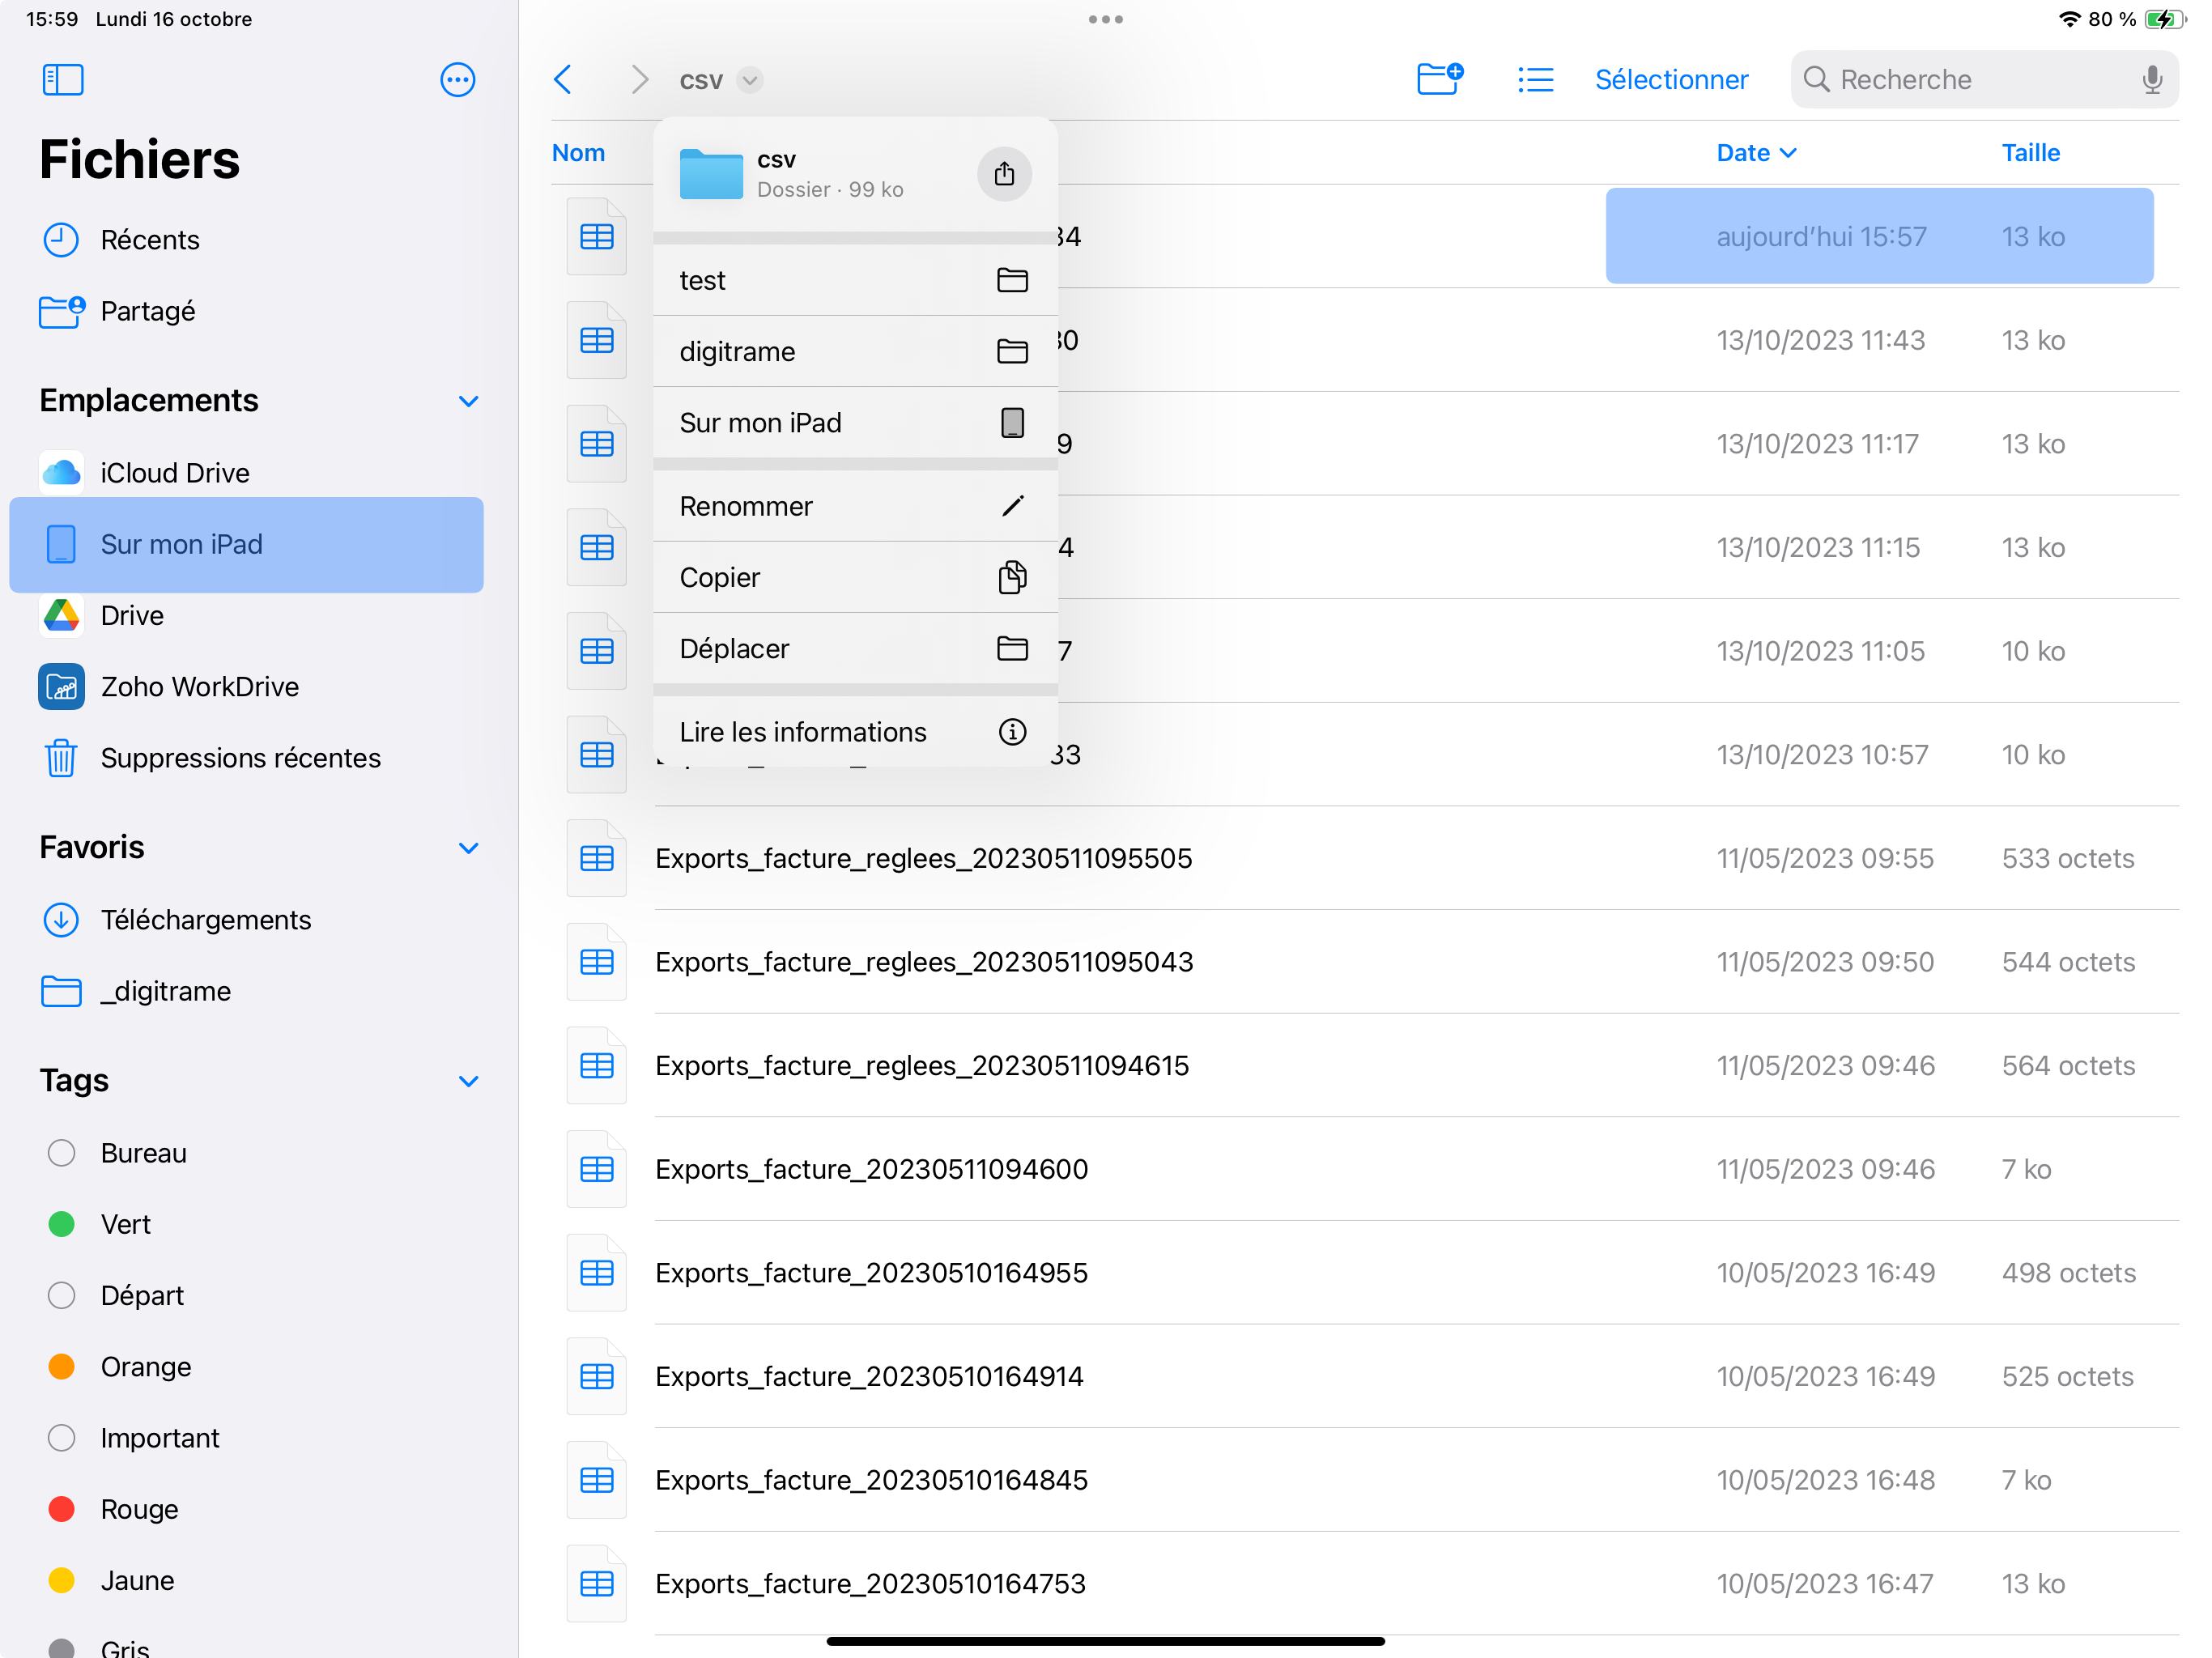Share the csv folder with the share icon

tap(1004, 174)
